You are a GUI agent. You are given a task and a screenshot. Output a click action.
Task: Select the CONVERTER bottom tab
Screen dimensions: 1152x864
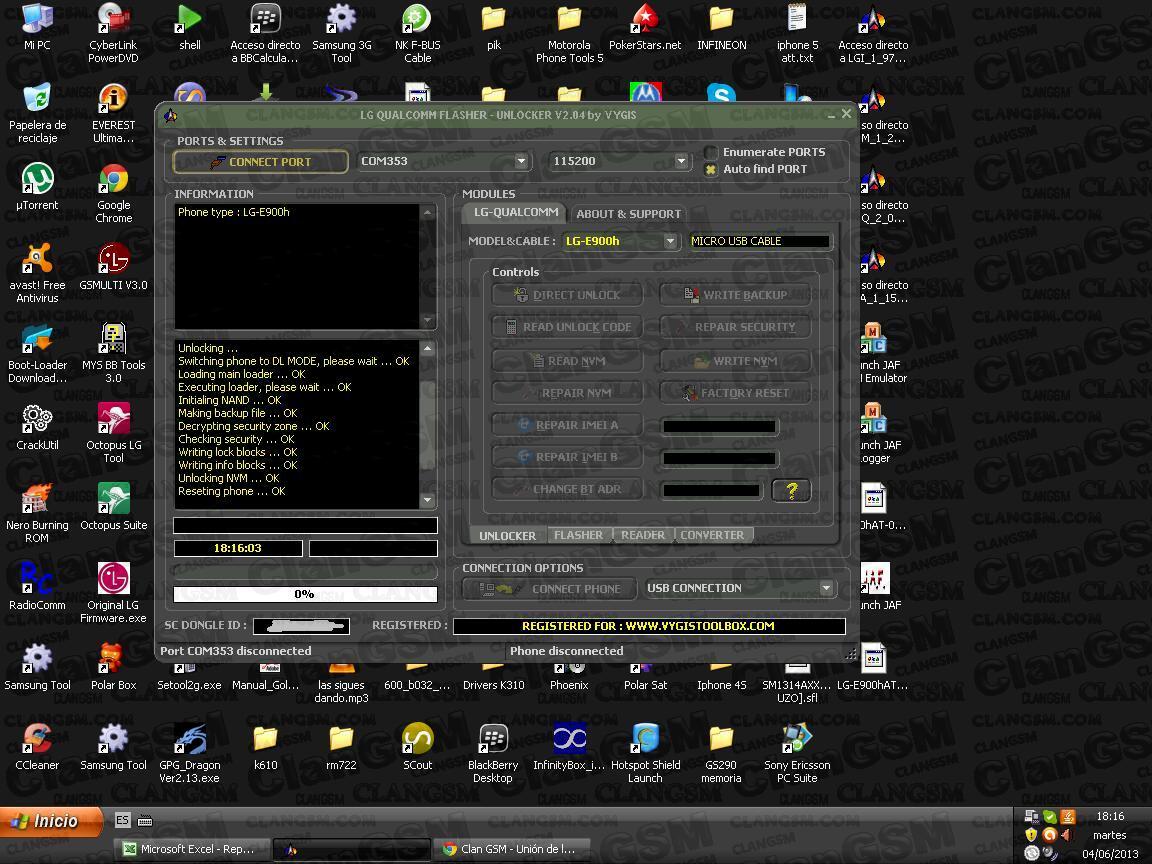pos(712,535)
